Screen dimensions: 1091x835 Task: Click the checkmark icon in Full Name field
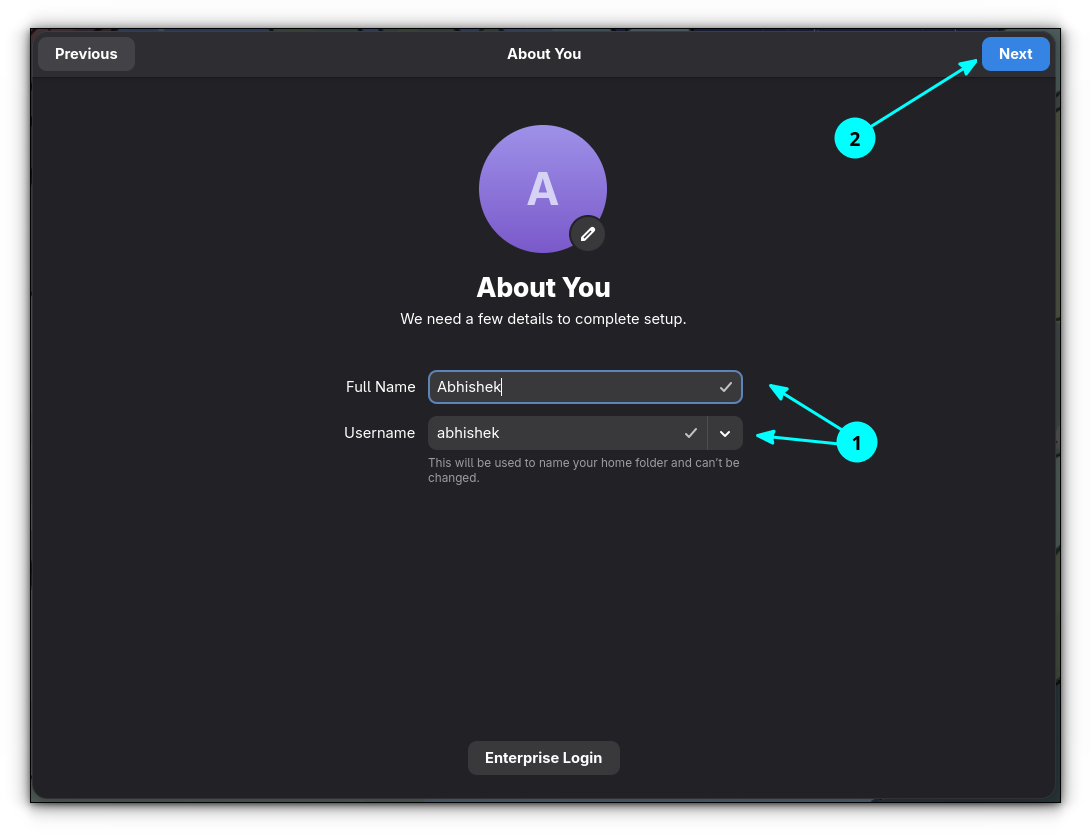(x=726, y=387)
